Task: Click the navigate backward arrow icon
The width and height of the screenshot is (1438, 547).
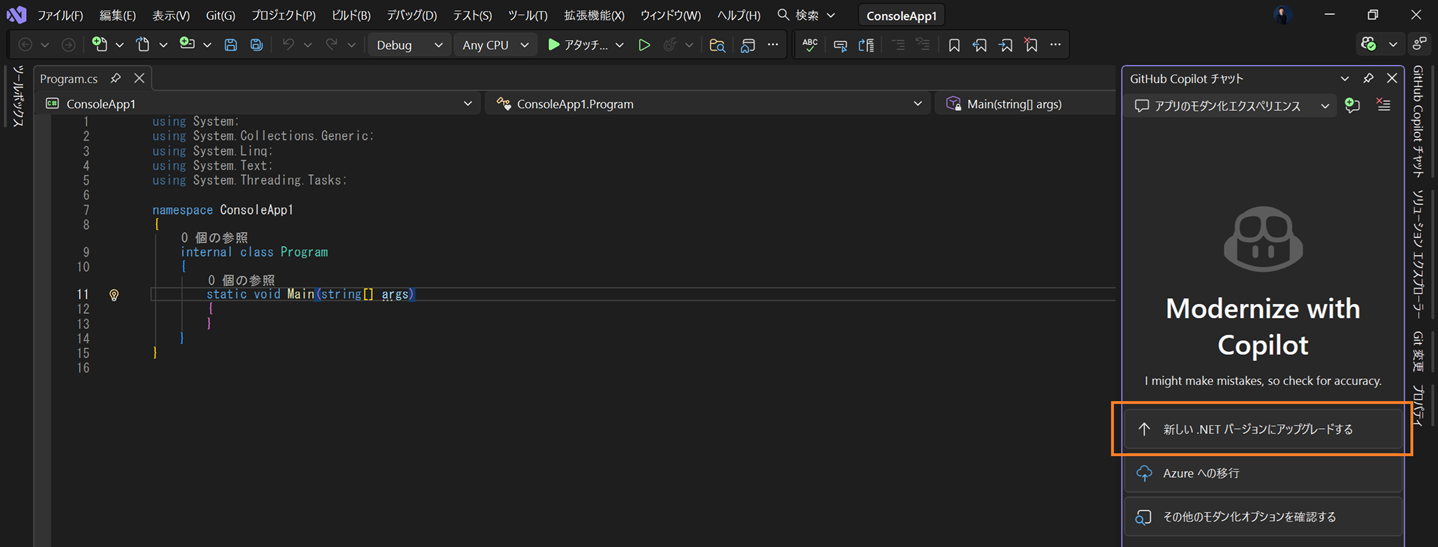Action: (x=26, y=45)
